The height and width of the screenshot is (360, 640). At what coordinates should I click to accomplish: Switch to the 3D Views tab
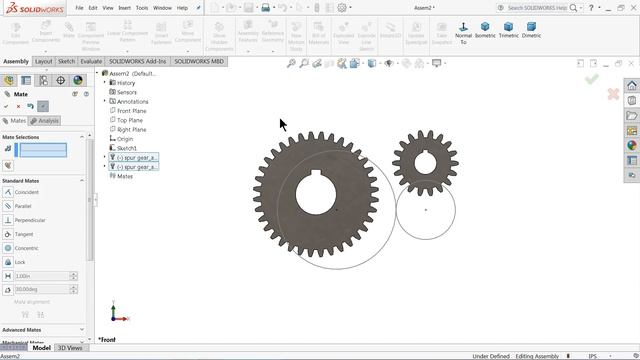point(70,348)
